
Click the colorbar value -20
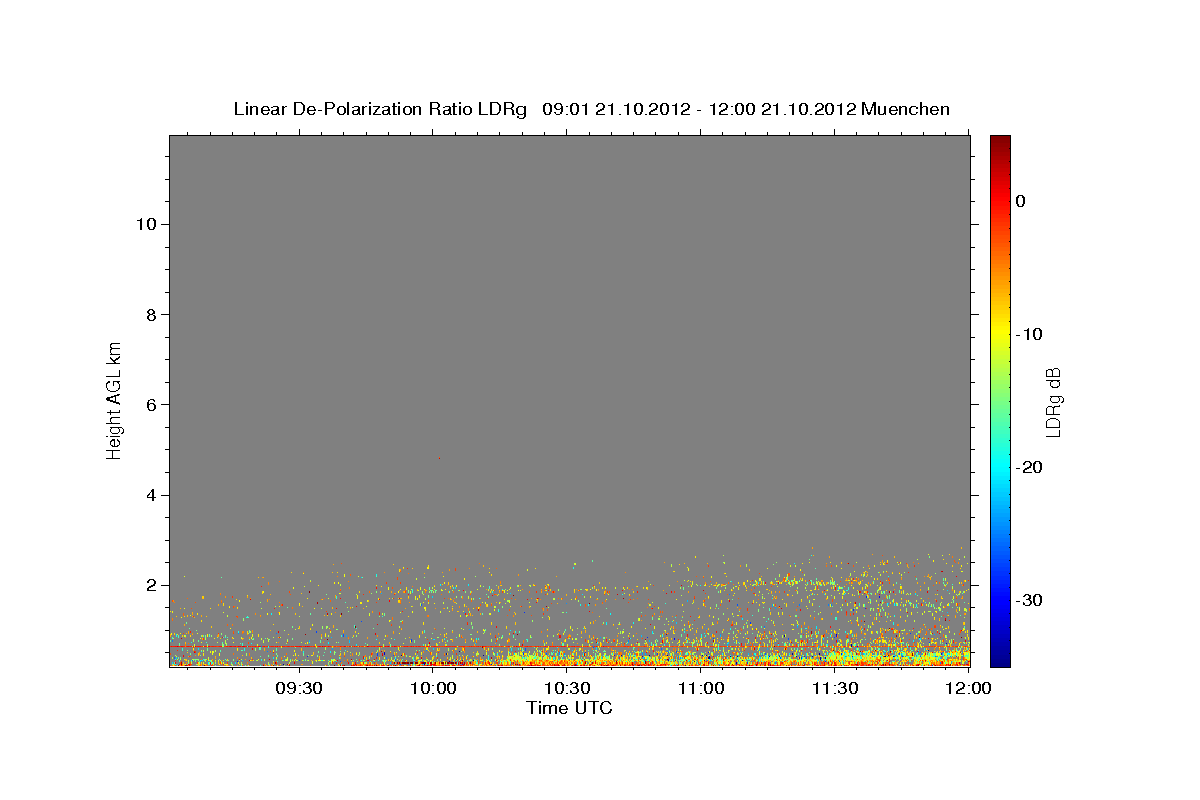point(1030,467)
